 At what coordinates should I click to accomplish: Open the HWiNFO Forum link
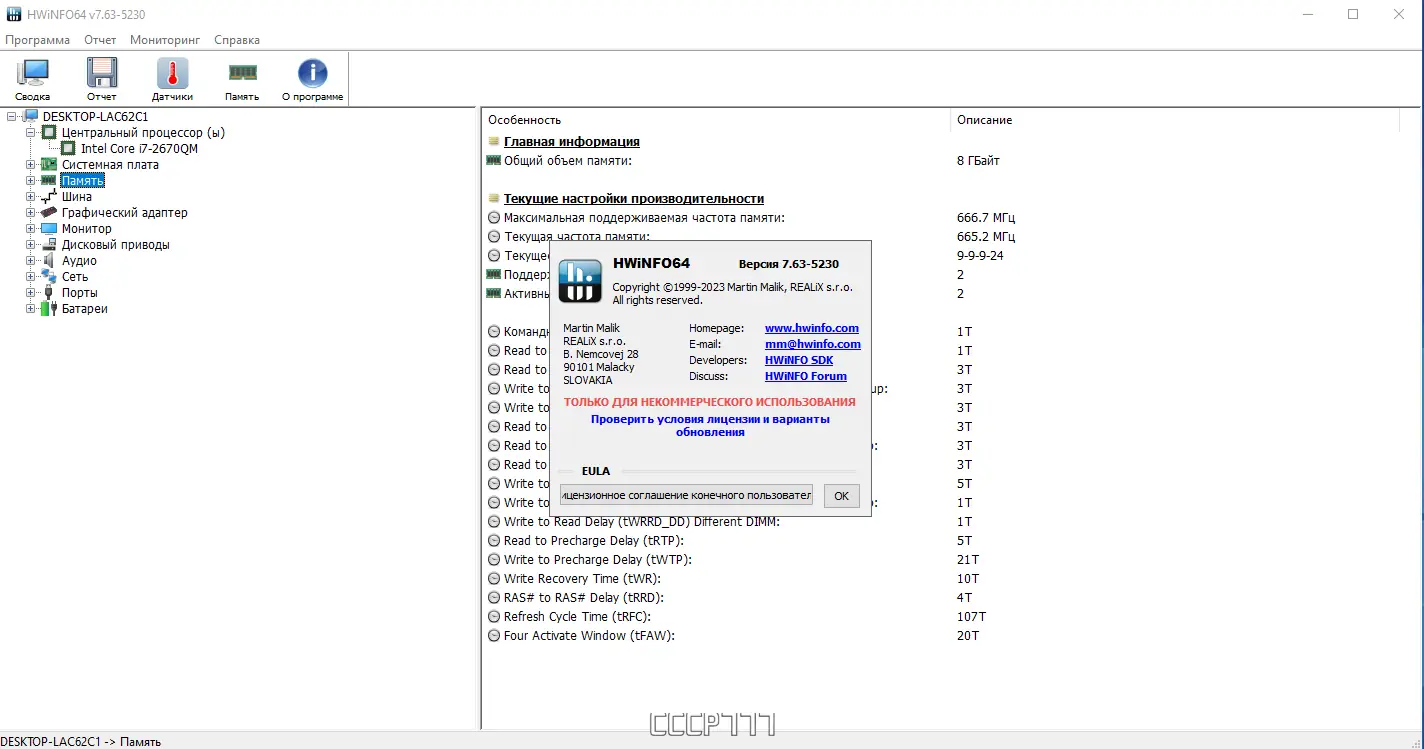tap(806, 376)
